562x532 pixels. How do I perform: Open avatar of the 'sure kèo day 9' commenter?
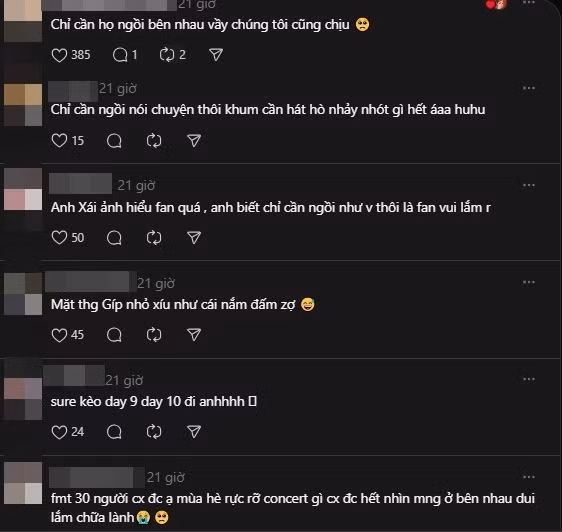click(x=23, y=399)
